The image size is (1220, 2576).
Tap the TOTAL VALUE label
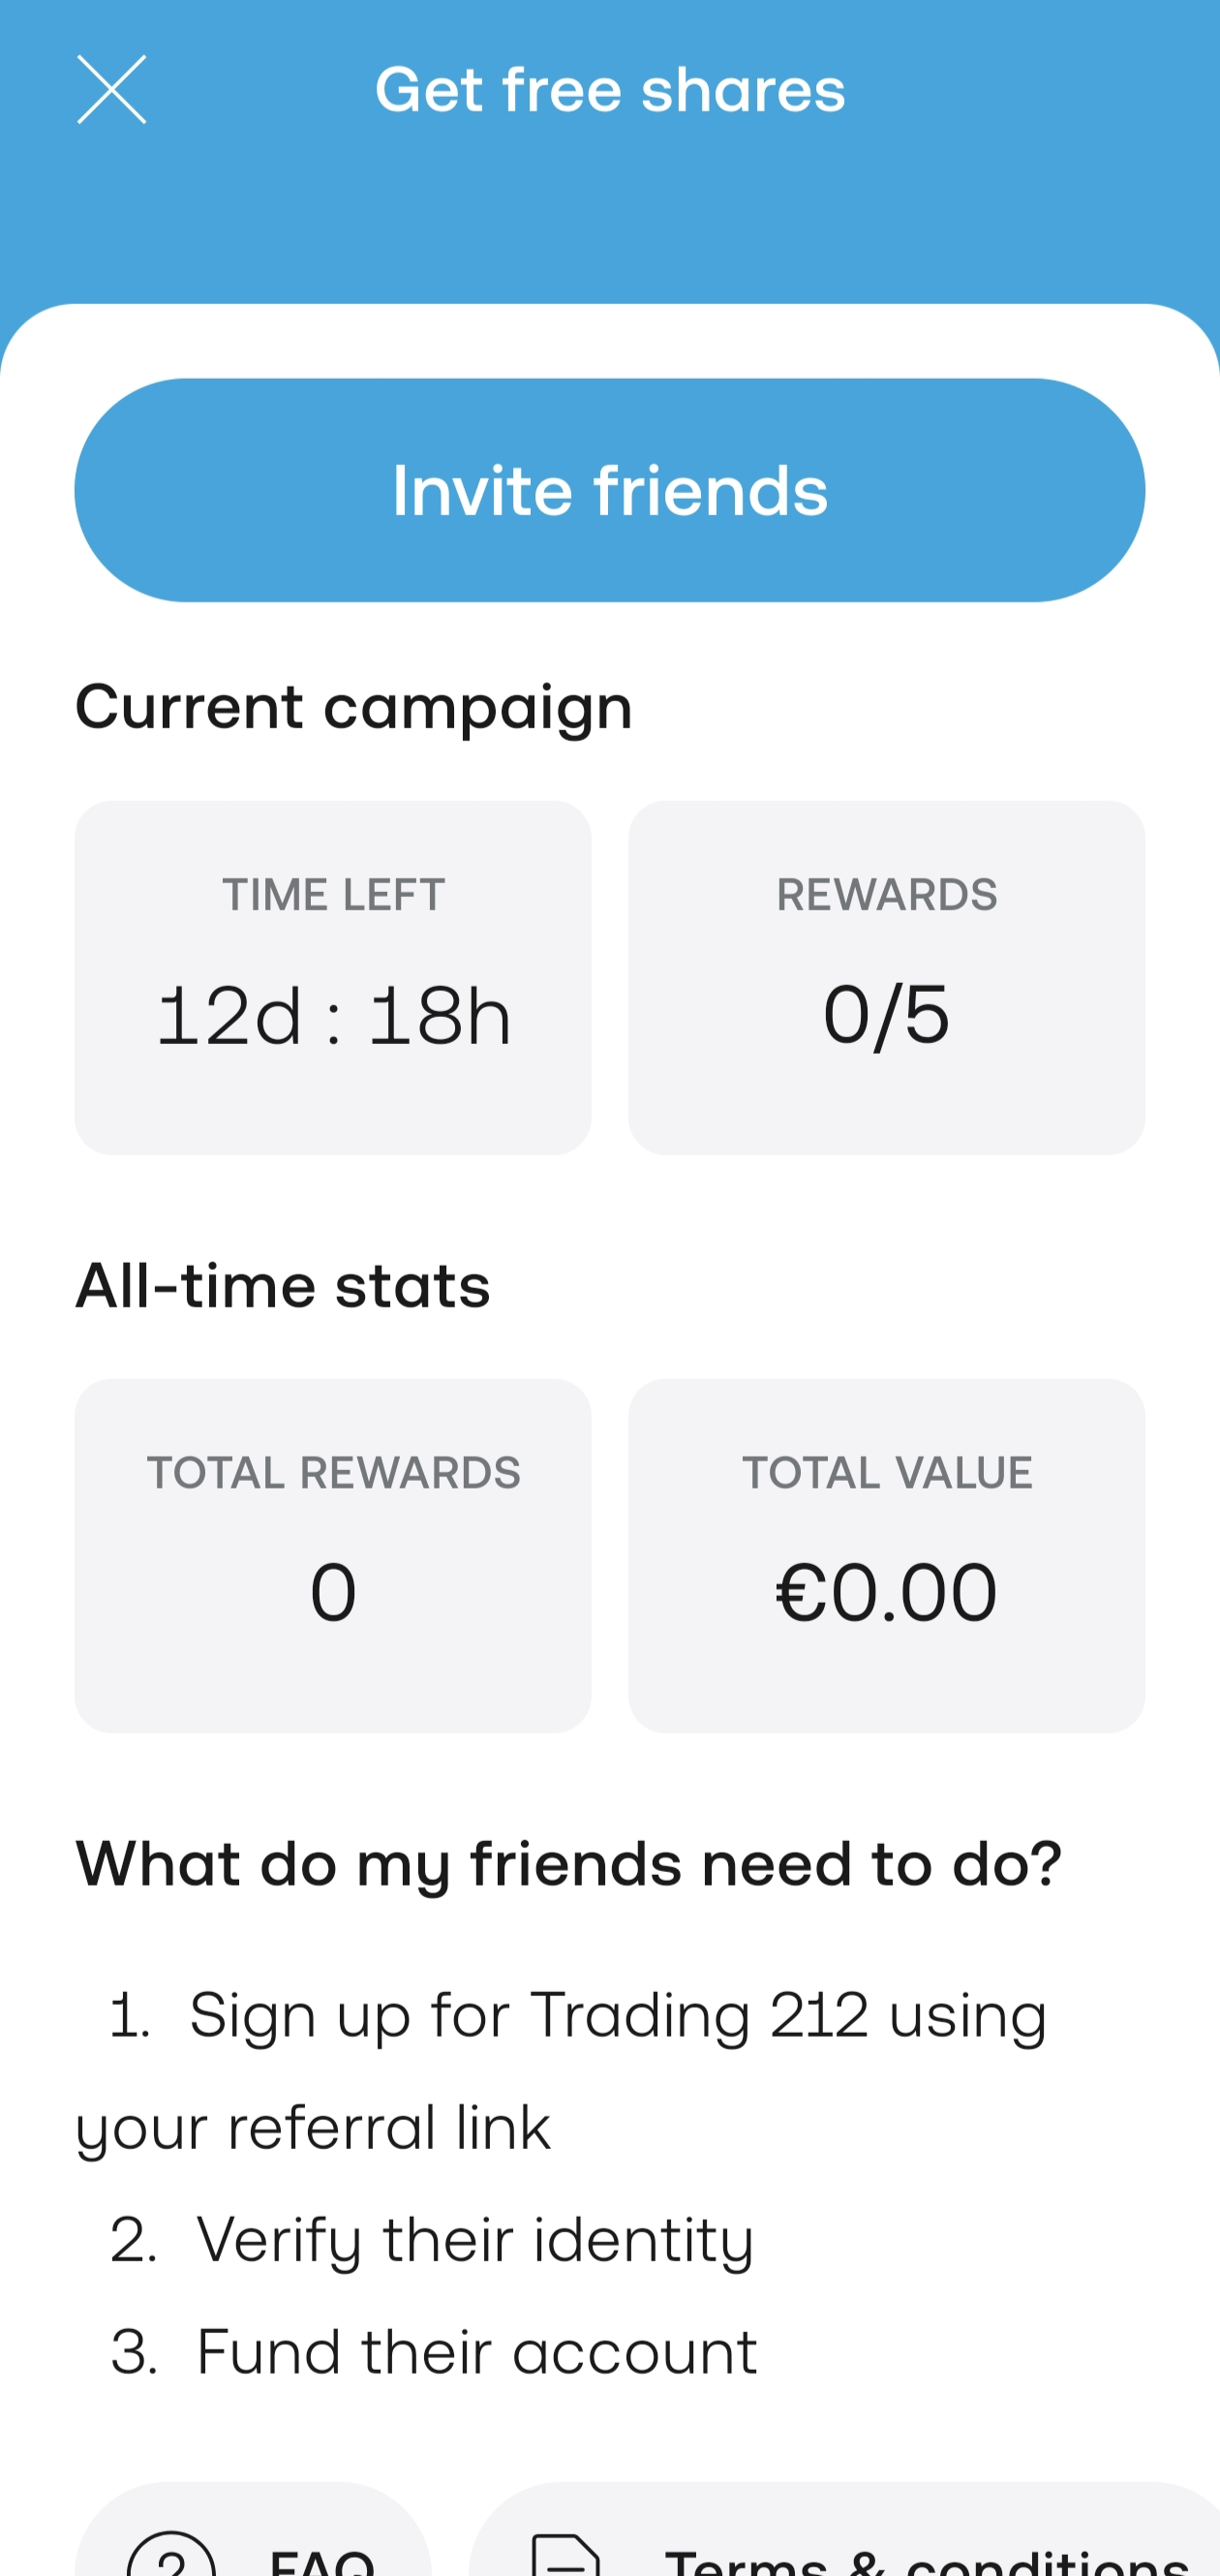pyautogui.click(x=886, y=1473)
